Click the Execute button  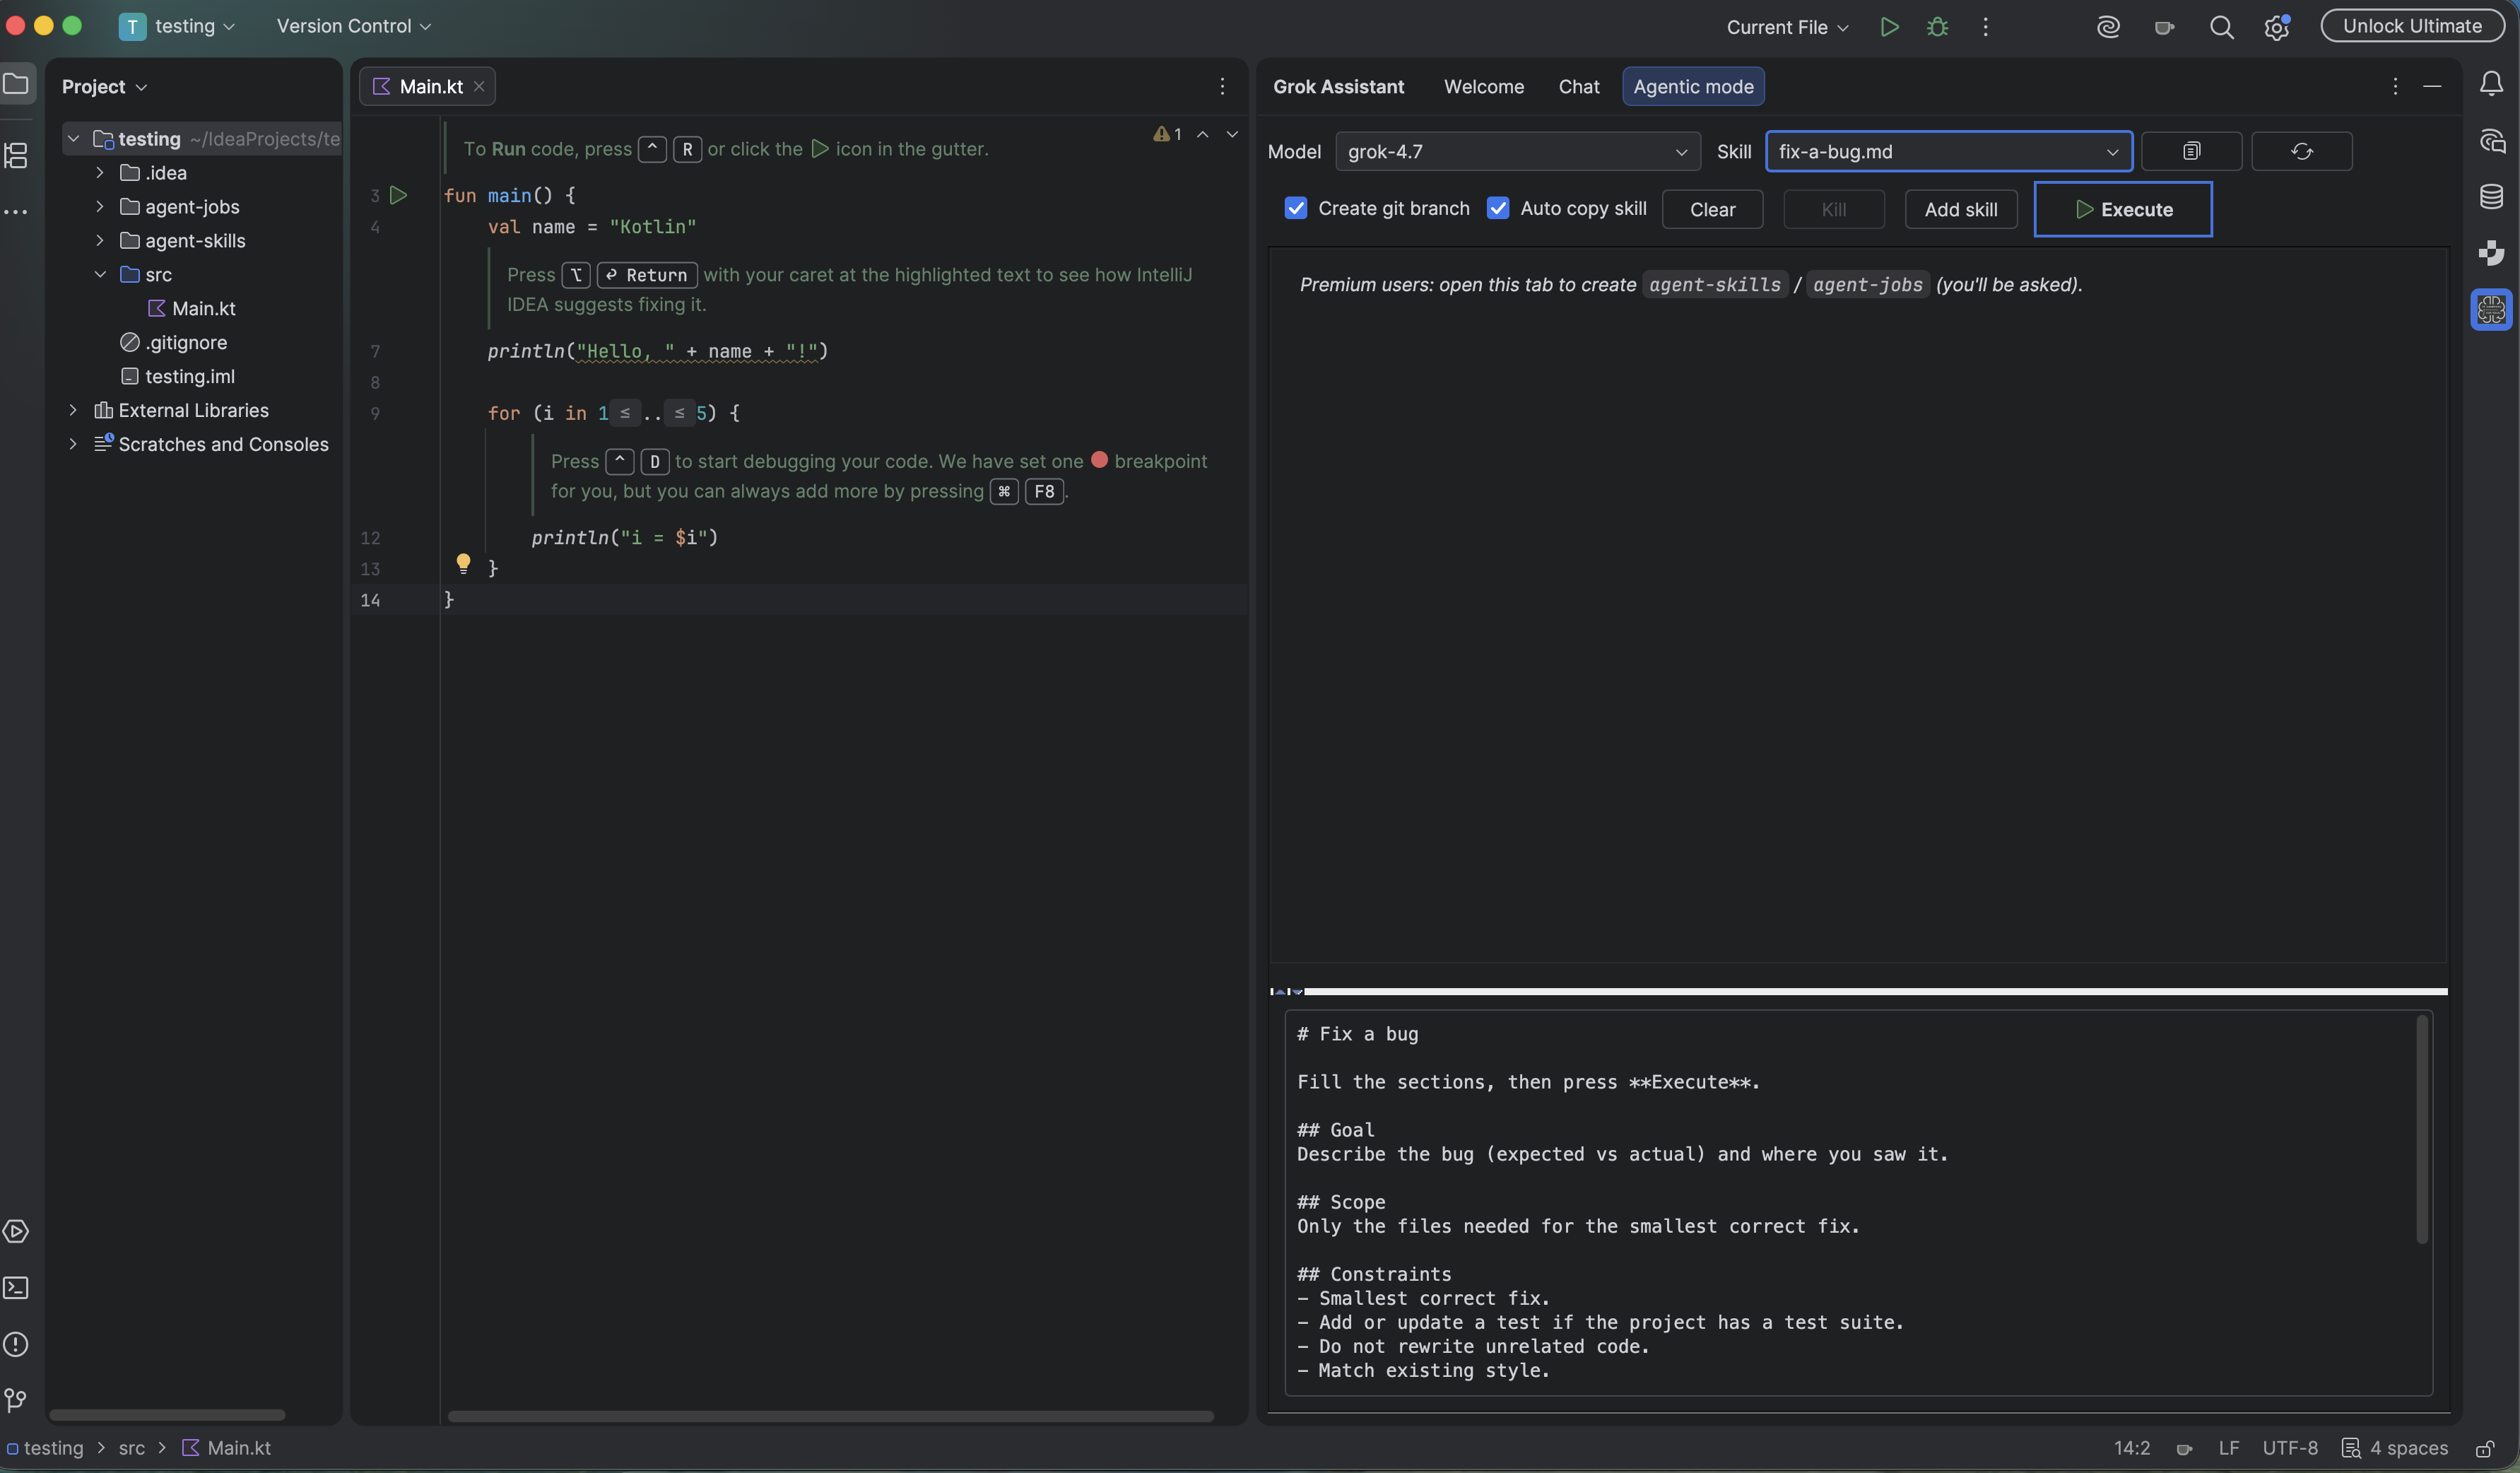click(2123, 209)
